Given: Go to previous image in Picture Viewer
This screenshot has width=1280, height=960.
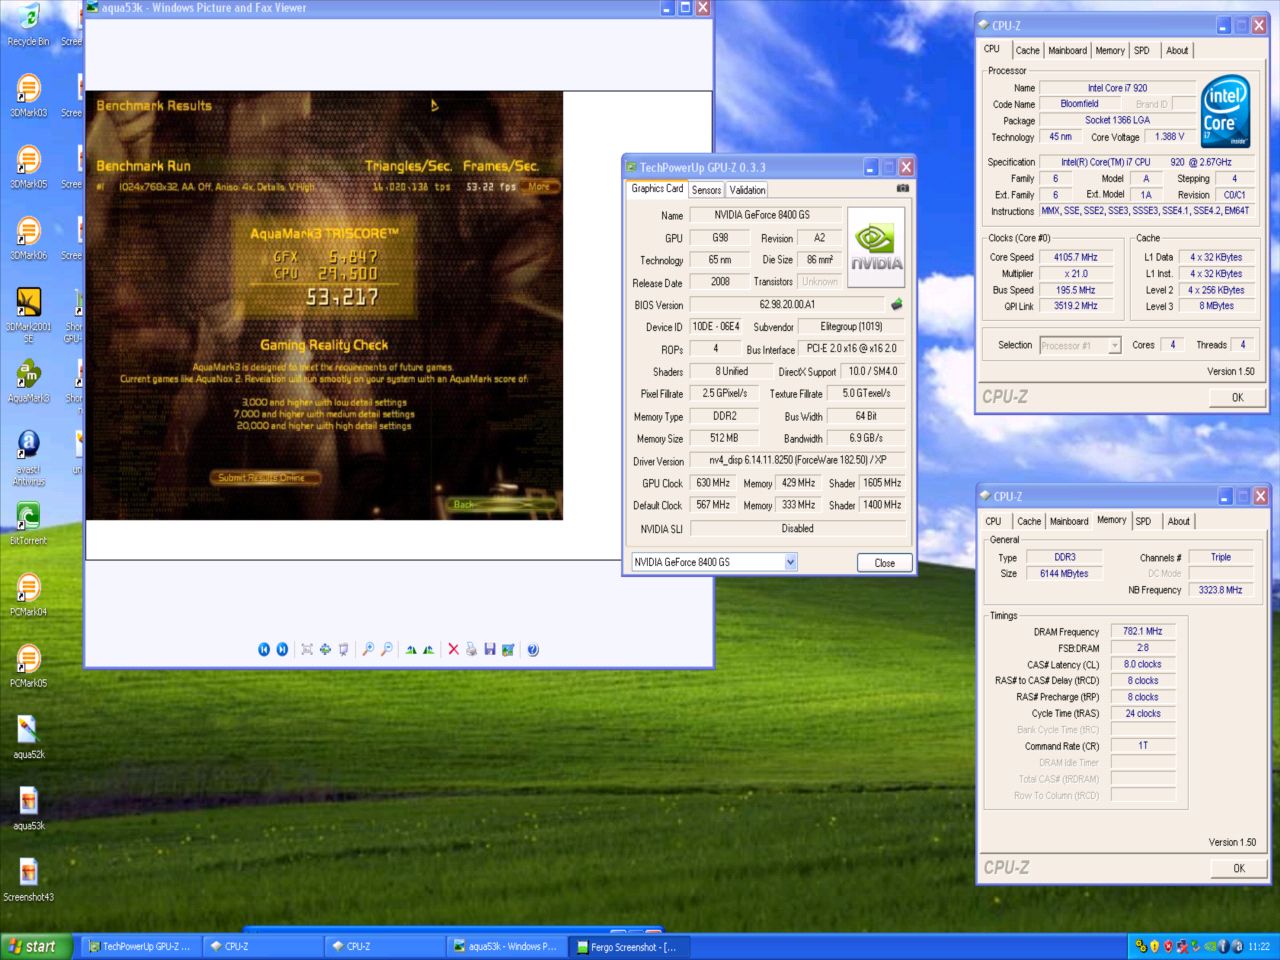Looking at the screenshot, I should pos(264,649).
